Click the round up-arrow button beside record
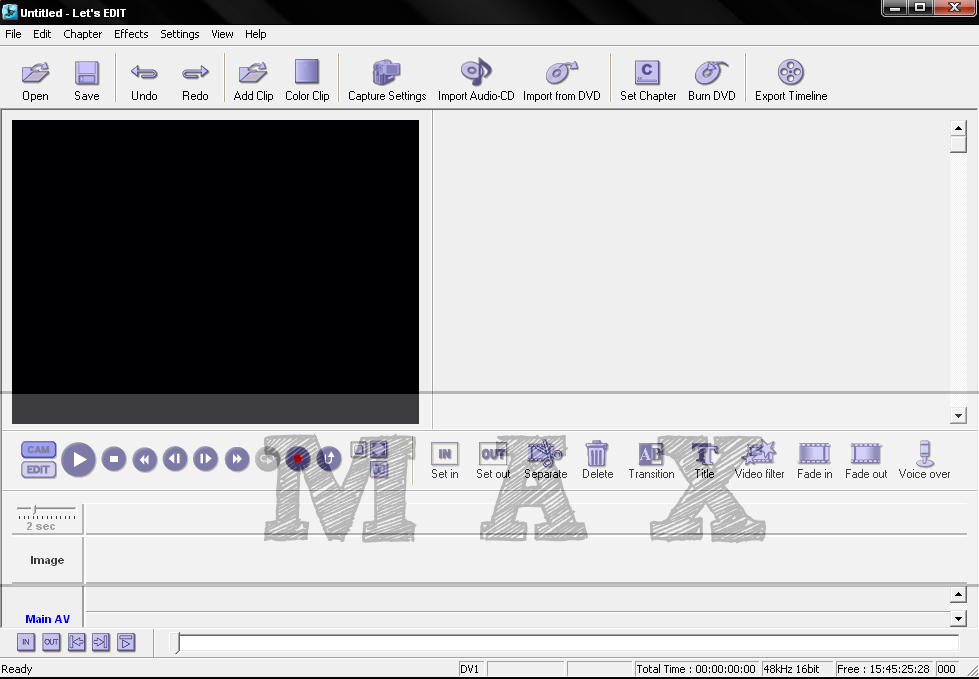 point(328,459)
